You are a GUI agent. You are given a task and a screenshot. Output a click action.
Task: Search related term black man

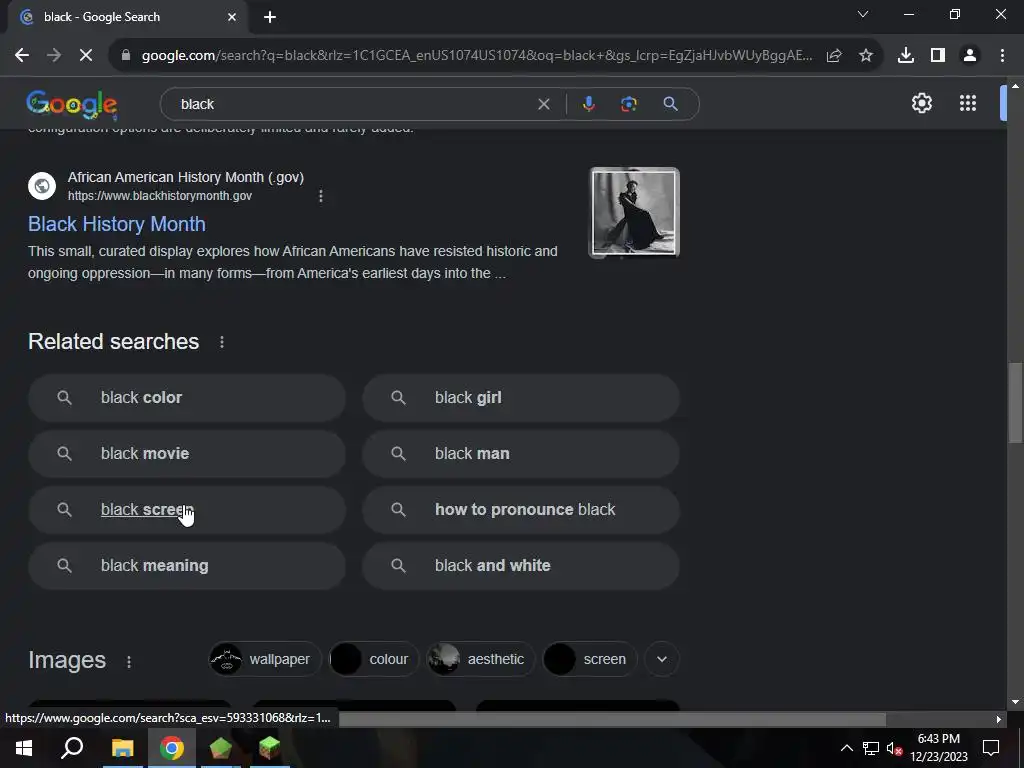(x=521, y=454)
